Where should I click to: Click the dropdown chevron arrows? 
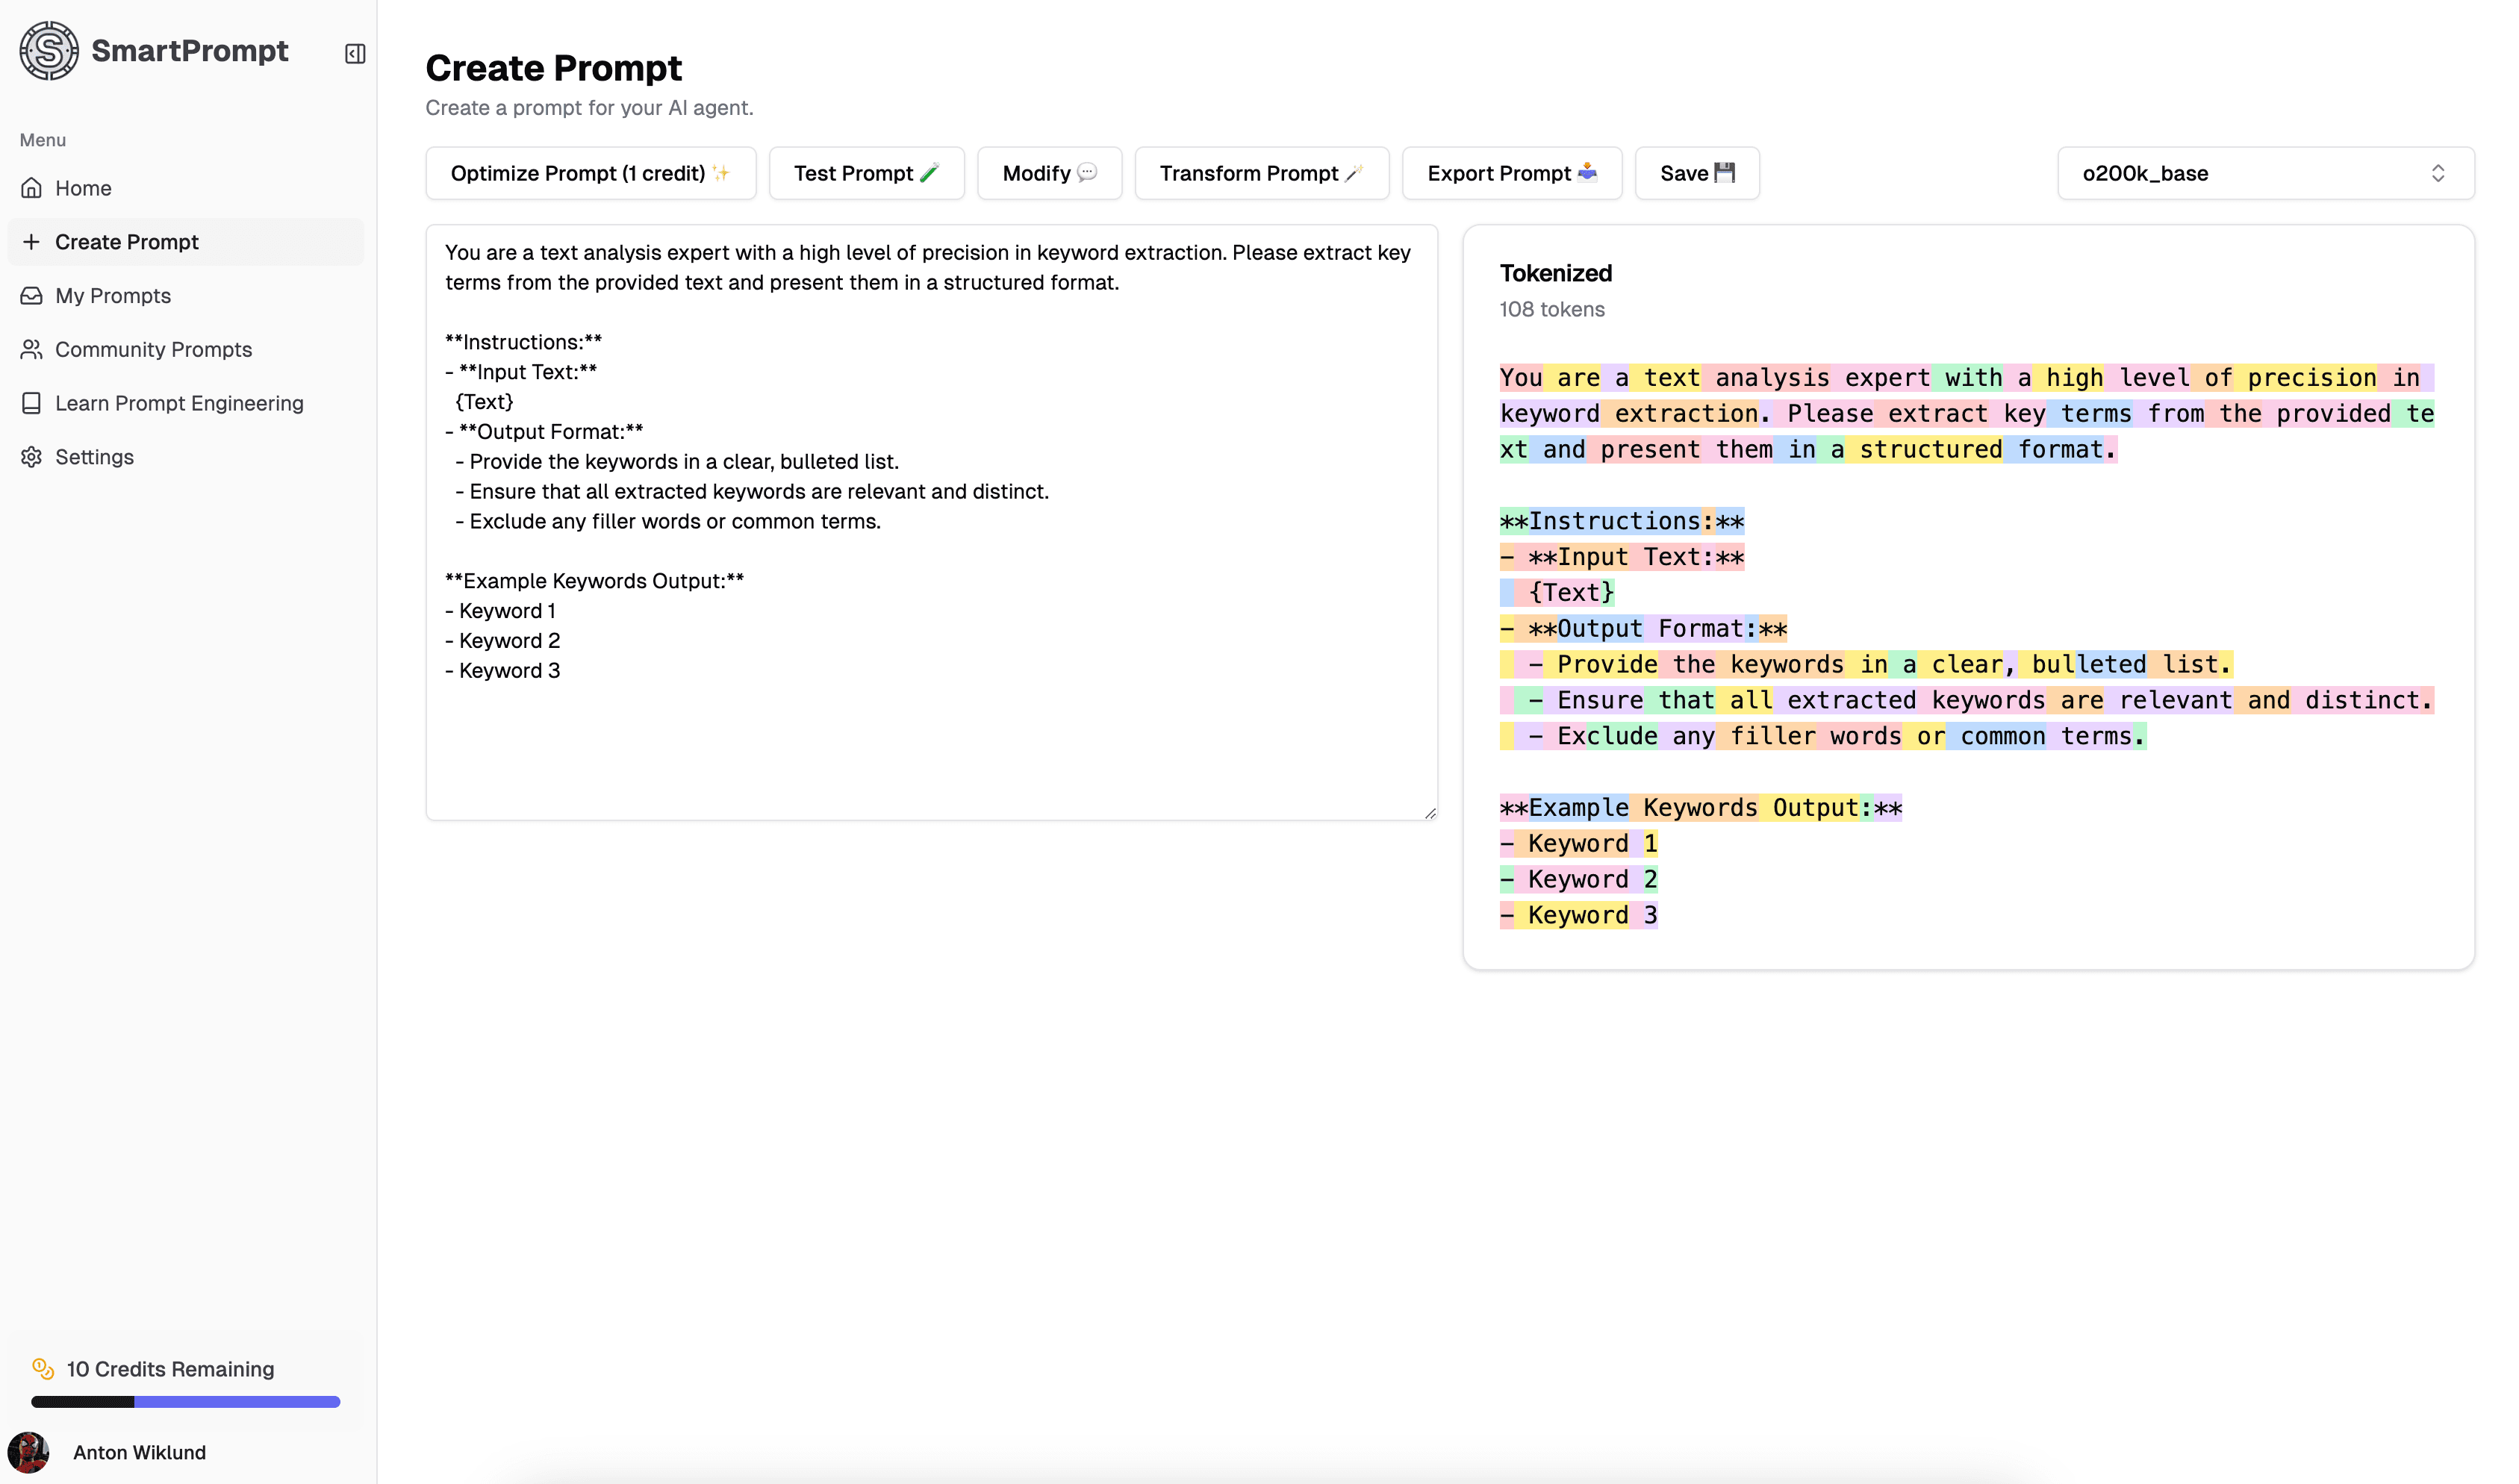(x=2437, y=174)
